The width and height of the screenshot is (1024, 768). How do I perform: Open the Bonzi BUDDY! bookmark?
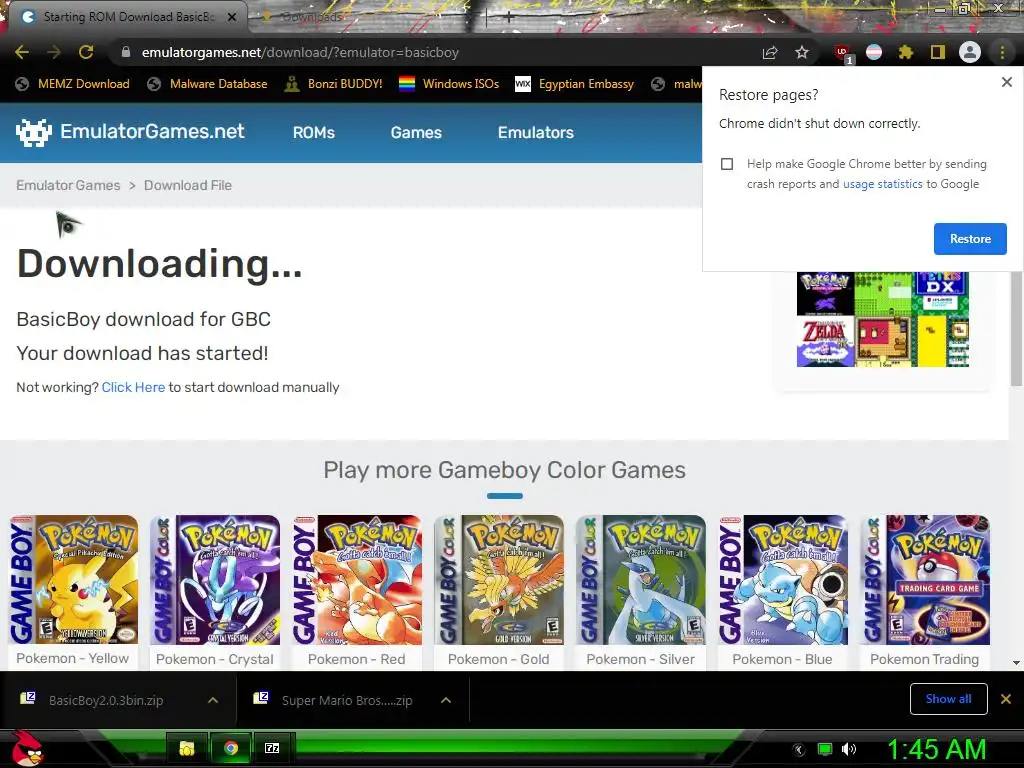(x=334, y=84)
